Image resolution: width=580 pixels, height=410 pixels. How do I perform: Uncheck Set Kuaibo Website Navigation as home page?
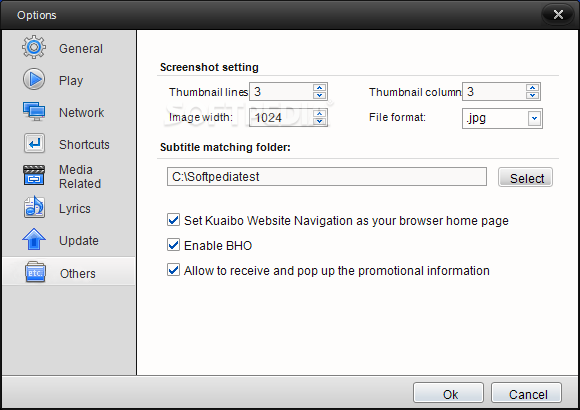pyautogui.click(x=173, y=220)
